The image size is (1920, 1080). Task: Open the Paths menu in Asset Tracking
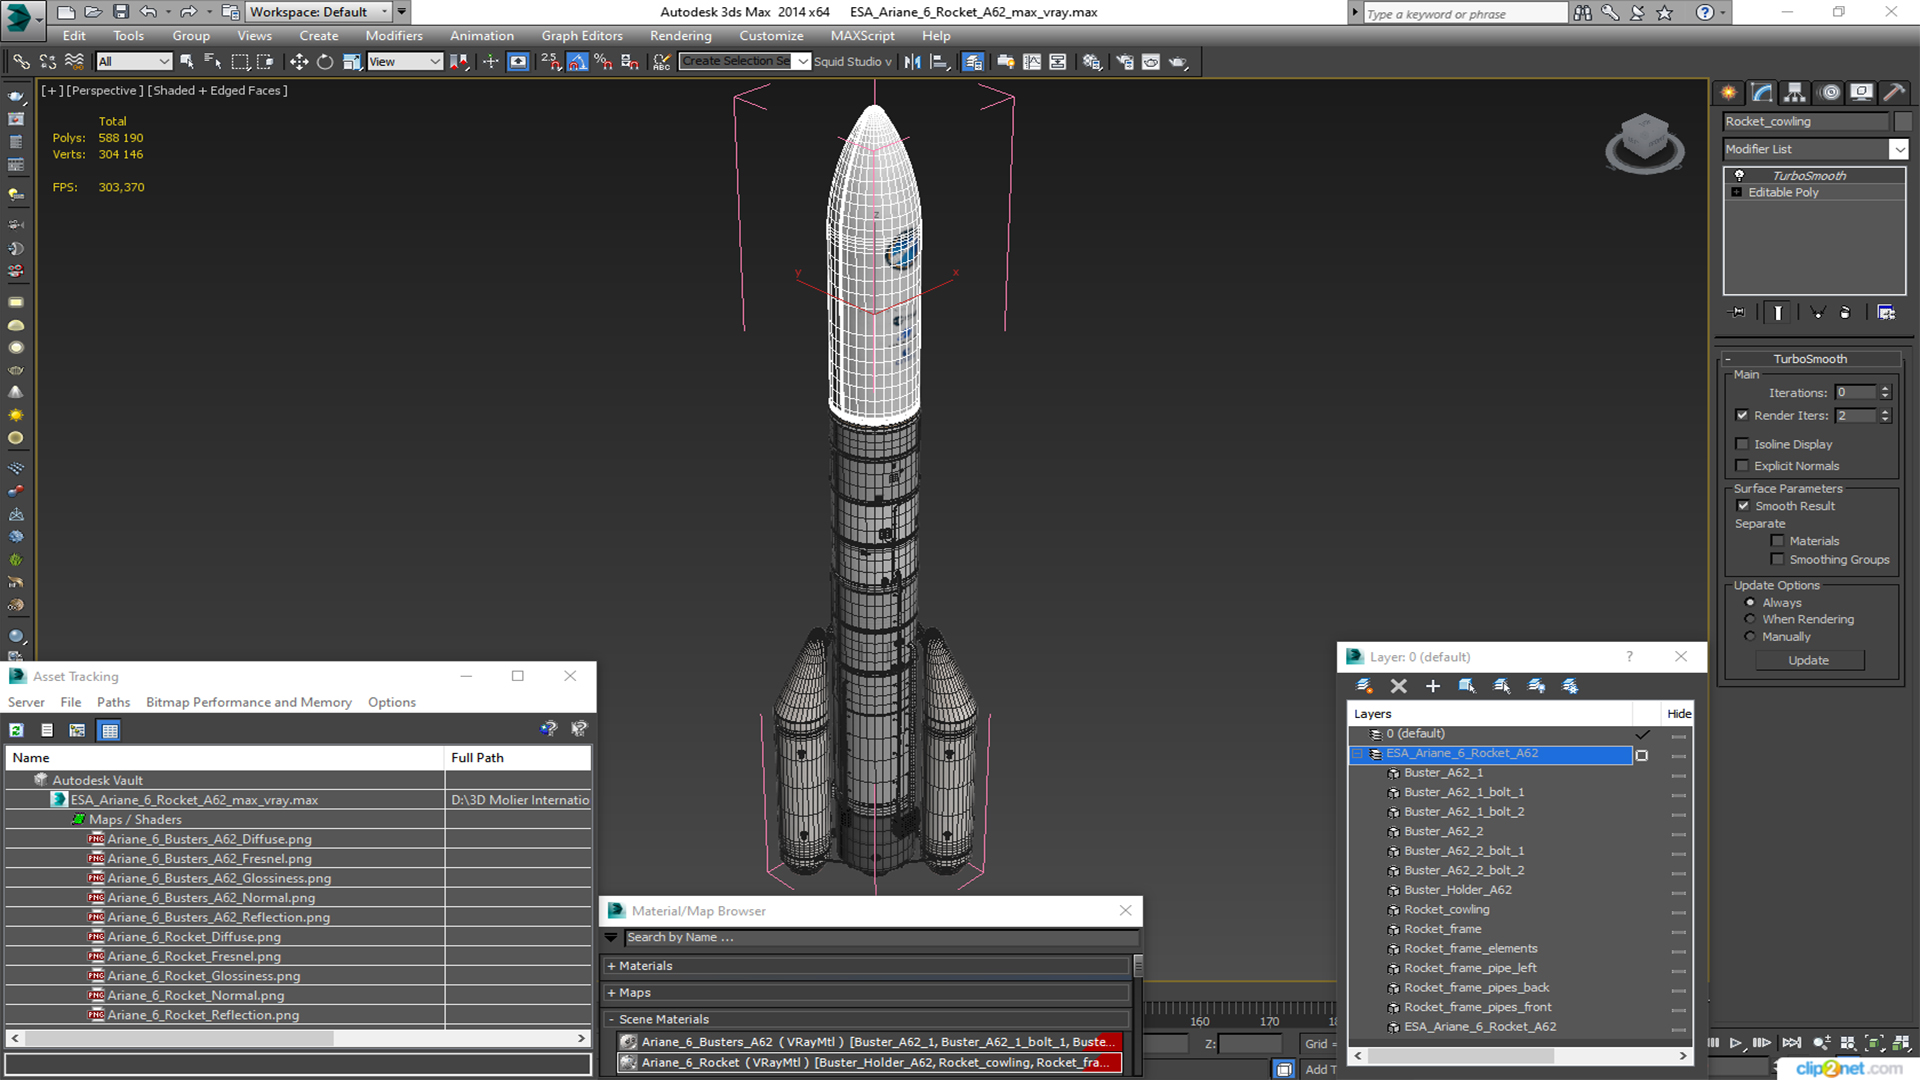(113, 702)
